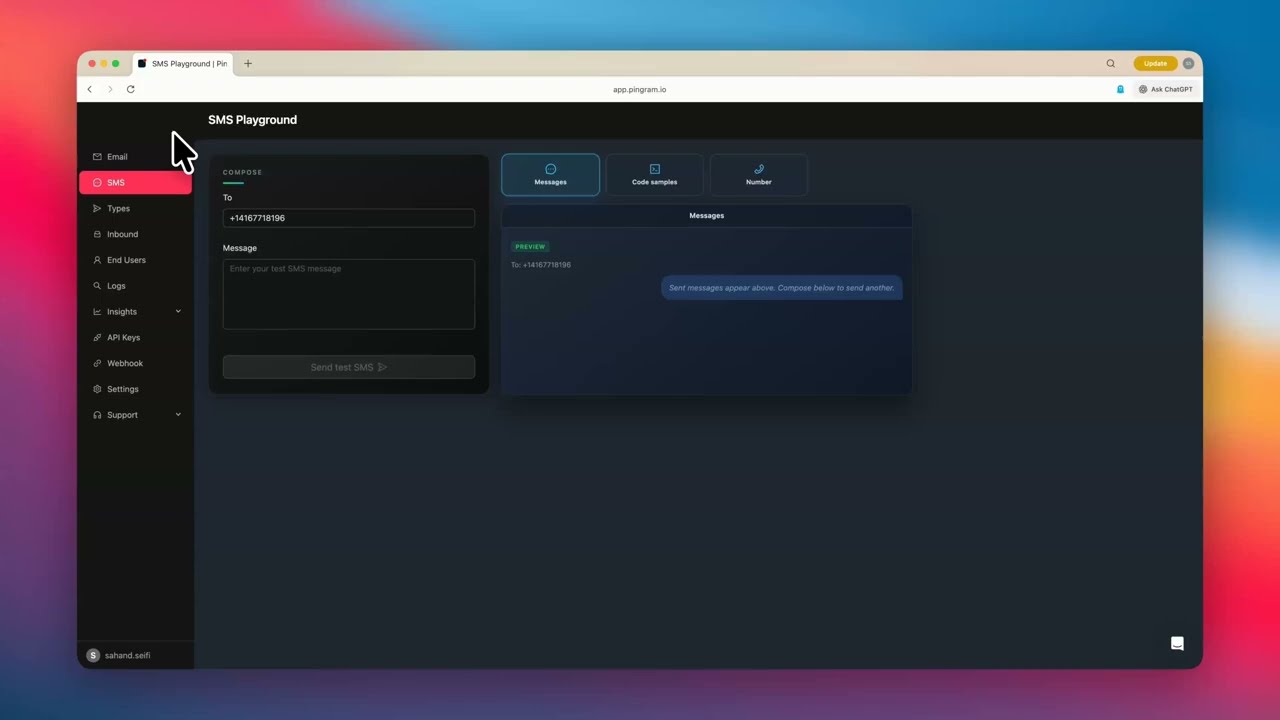
Task: Click the PREVIEW badge
Action: pos(530,247)
